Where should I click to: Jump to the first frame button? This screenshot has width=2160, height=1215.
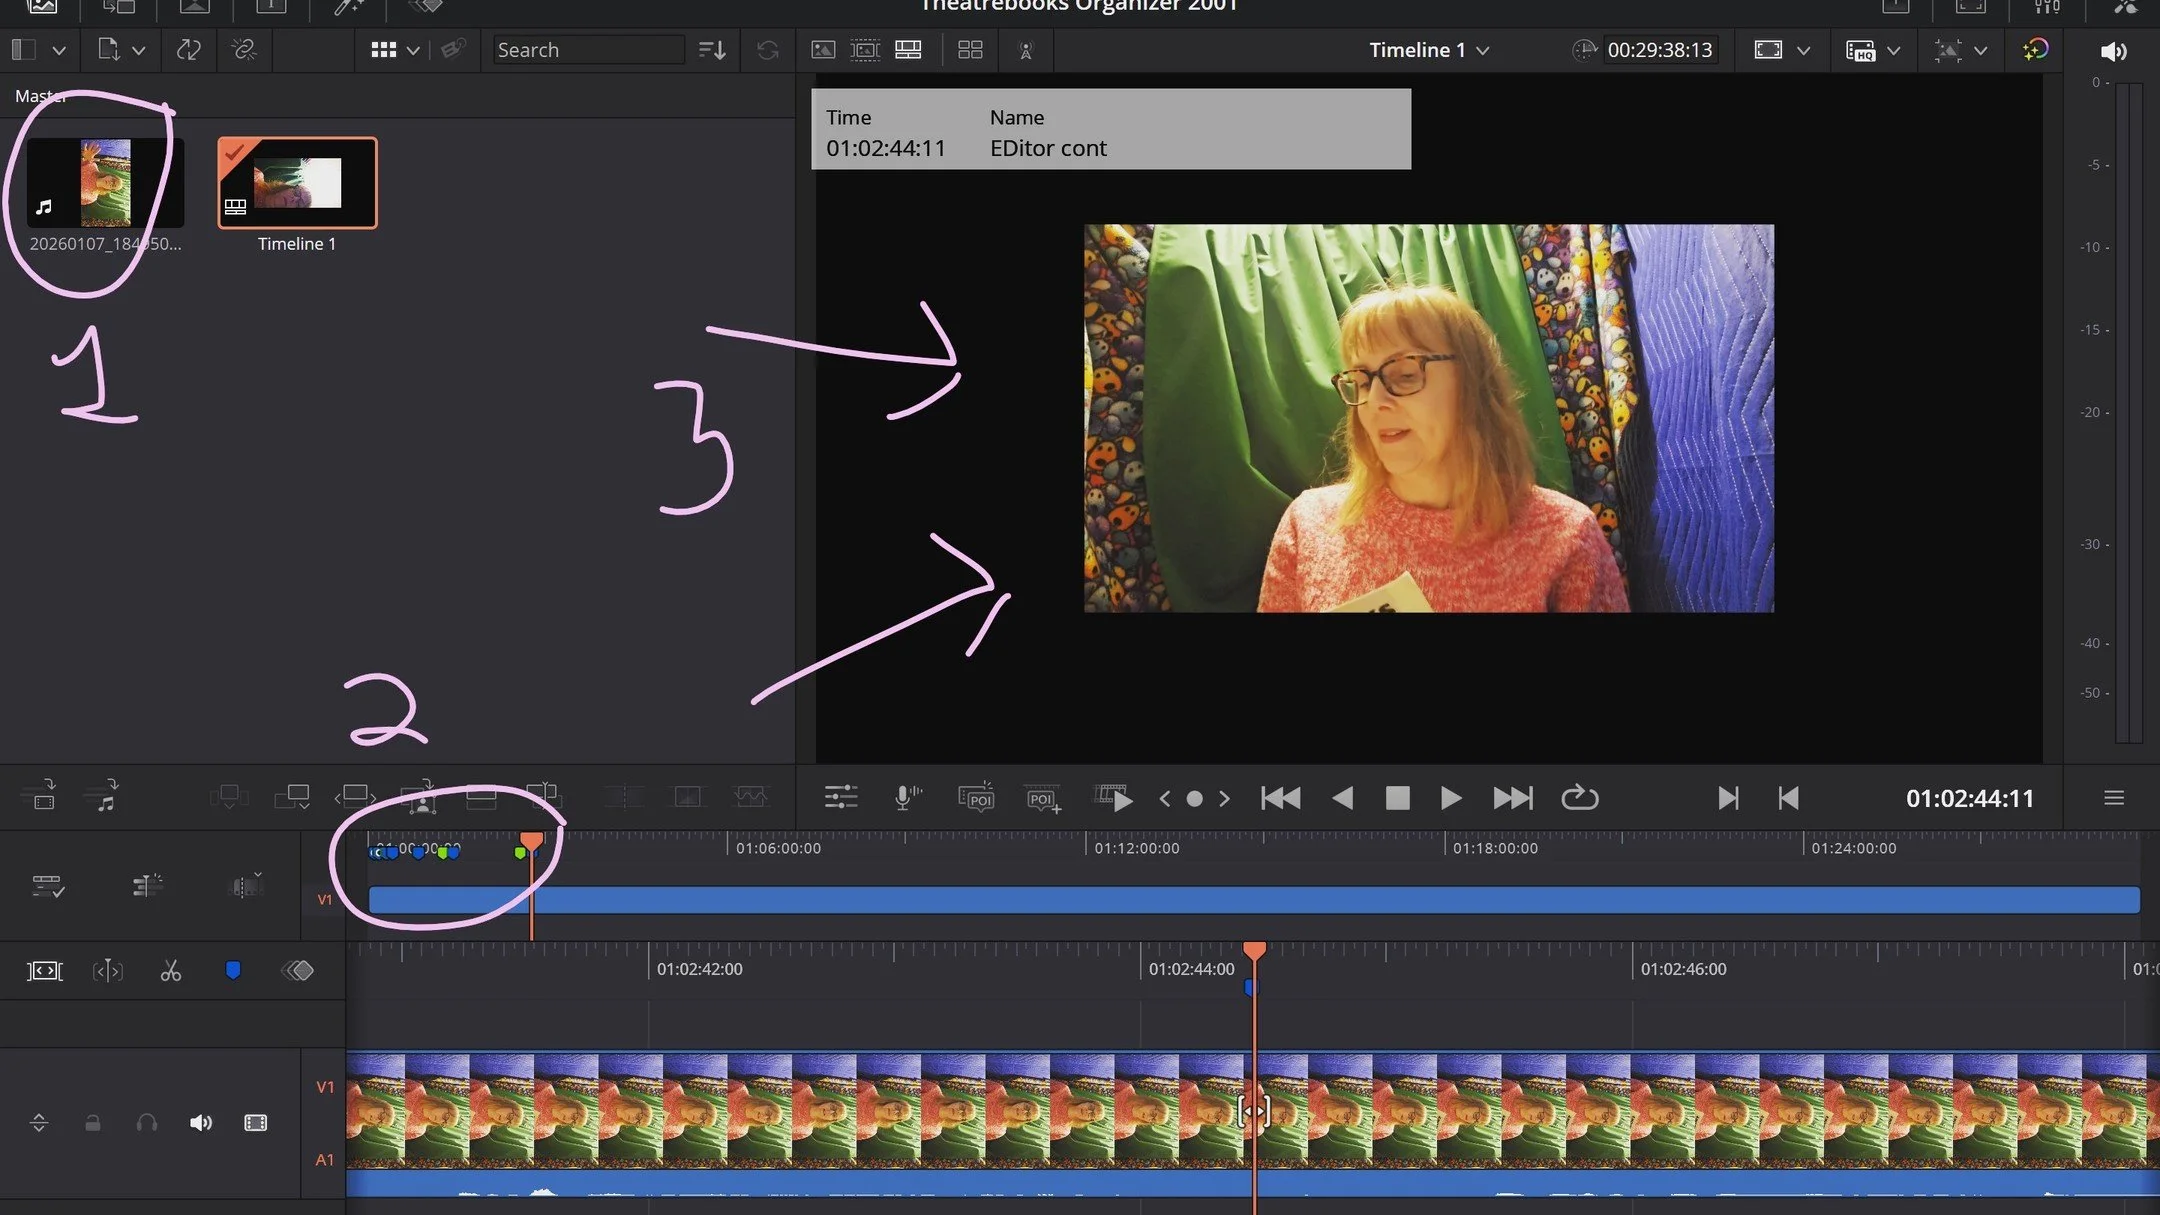(1280, 797)
